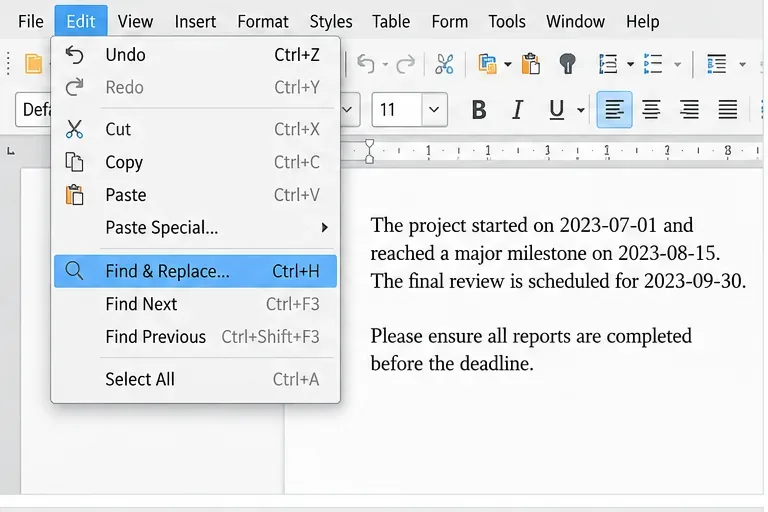The image size is (768, 512).
Task: Open the Styles menu
Action: point(331,22)
